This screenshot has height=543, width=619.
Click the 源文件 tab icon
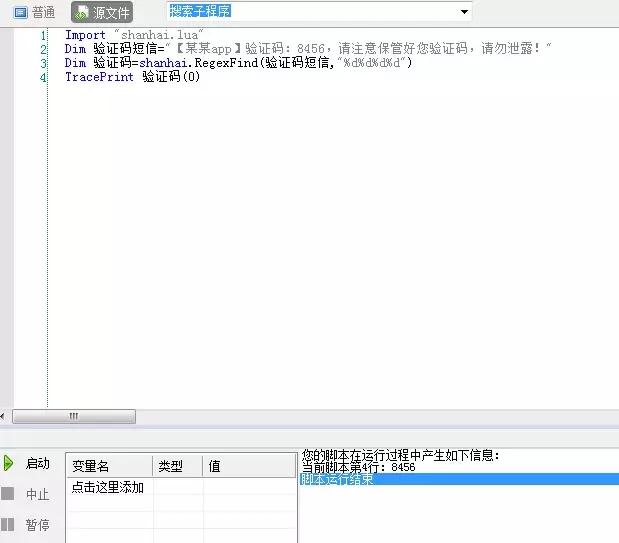click(82, 13)
